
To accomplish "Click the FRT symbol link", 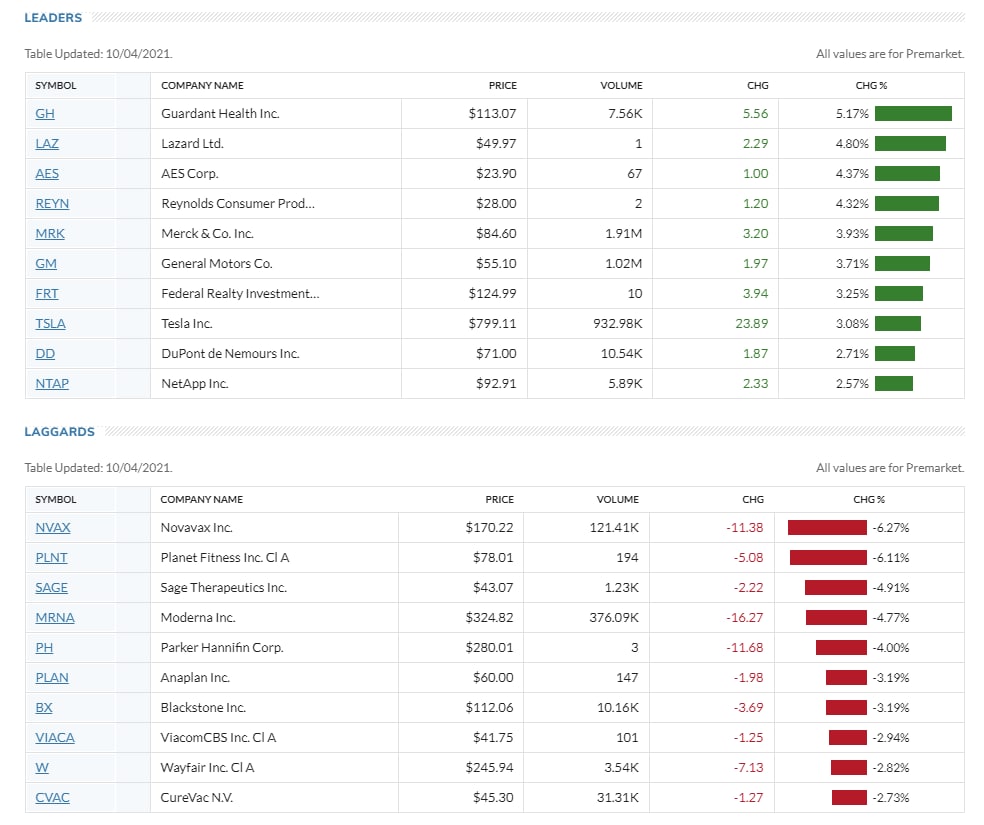I will point(47,294).
